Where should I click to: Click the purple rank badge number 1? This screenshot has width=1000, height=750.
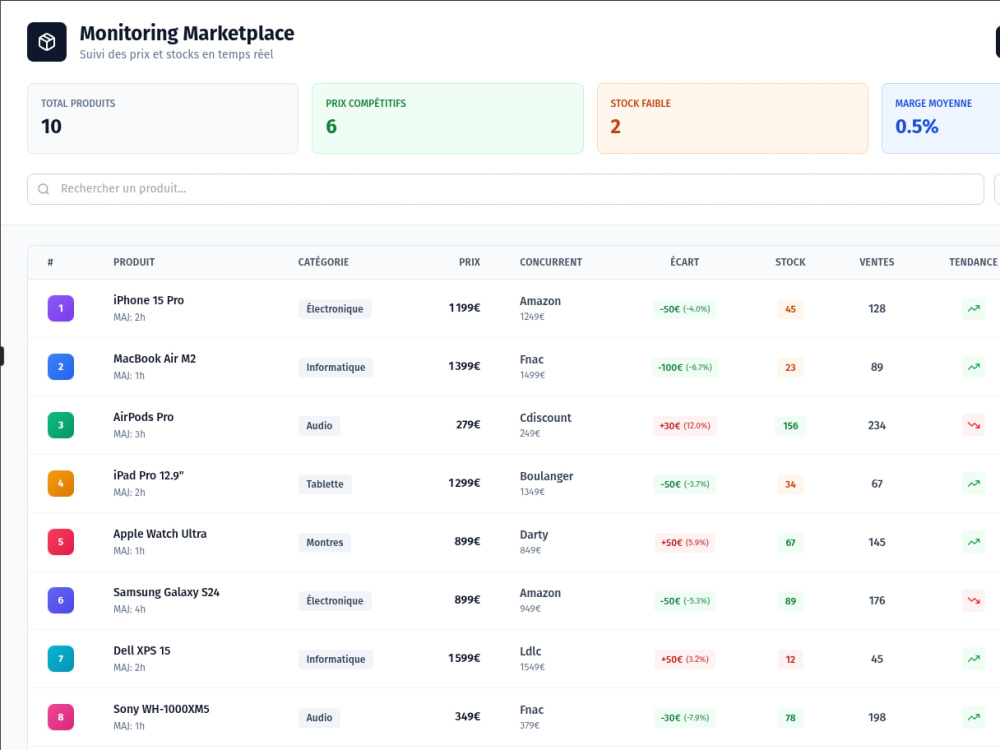tap(61, 309)
